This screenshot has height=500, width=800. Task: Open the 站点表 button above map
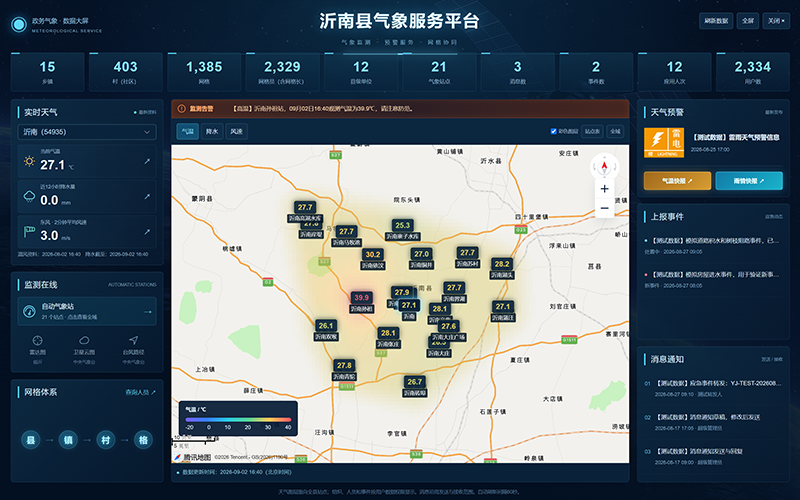[592, 132]
